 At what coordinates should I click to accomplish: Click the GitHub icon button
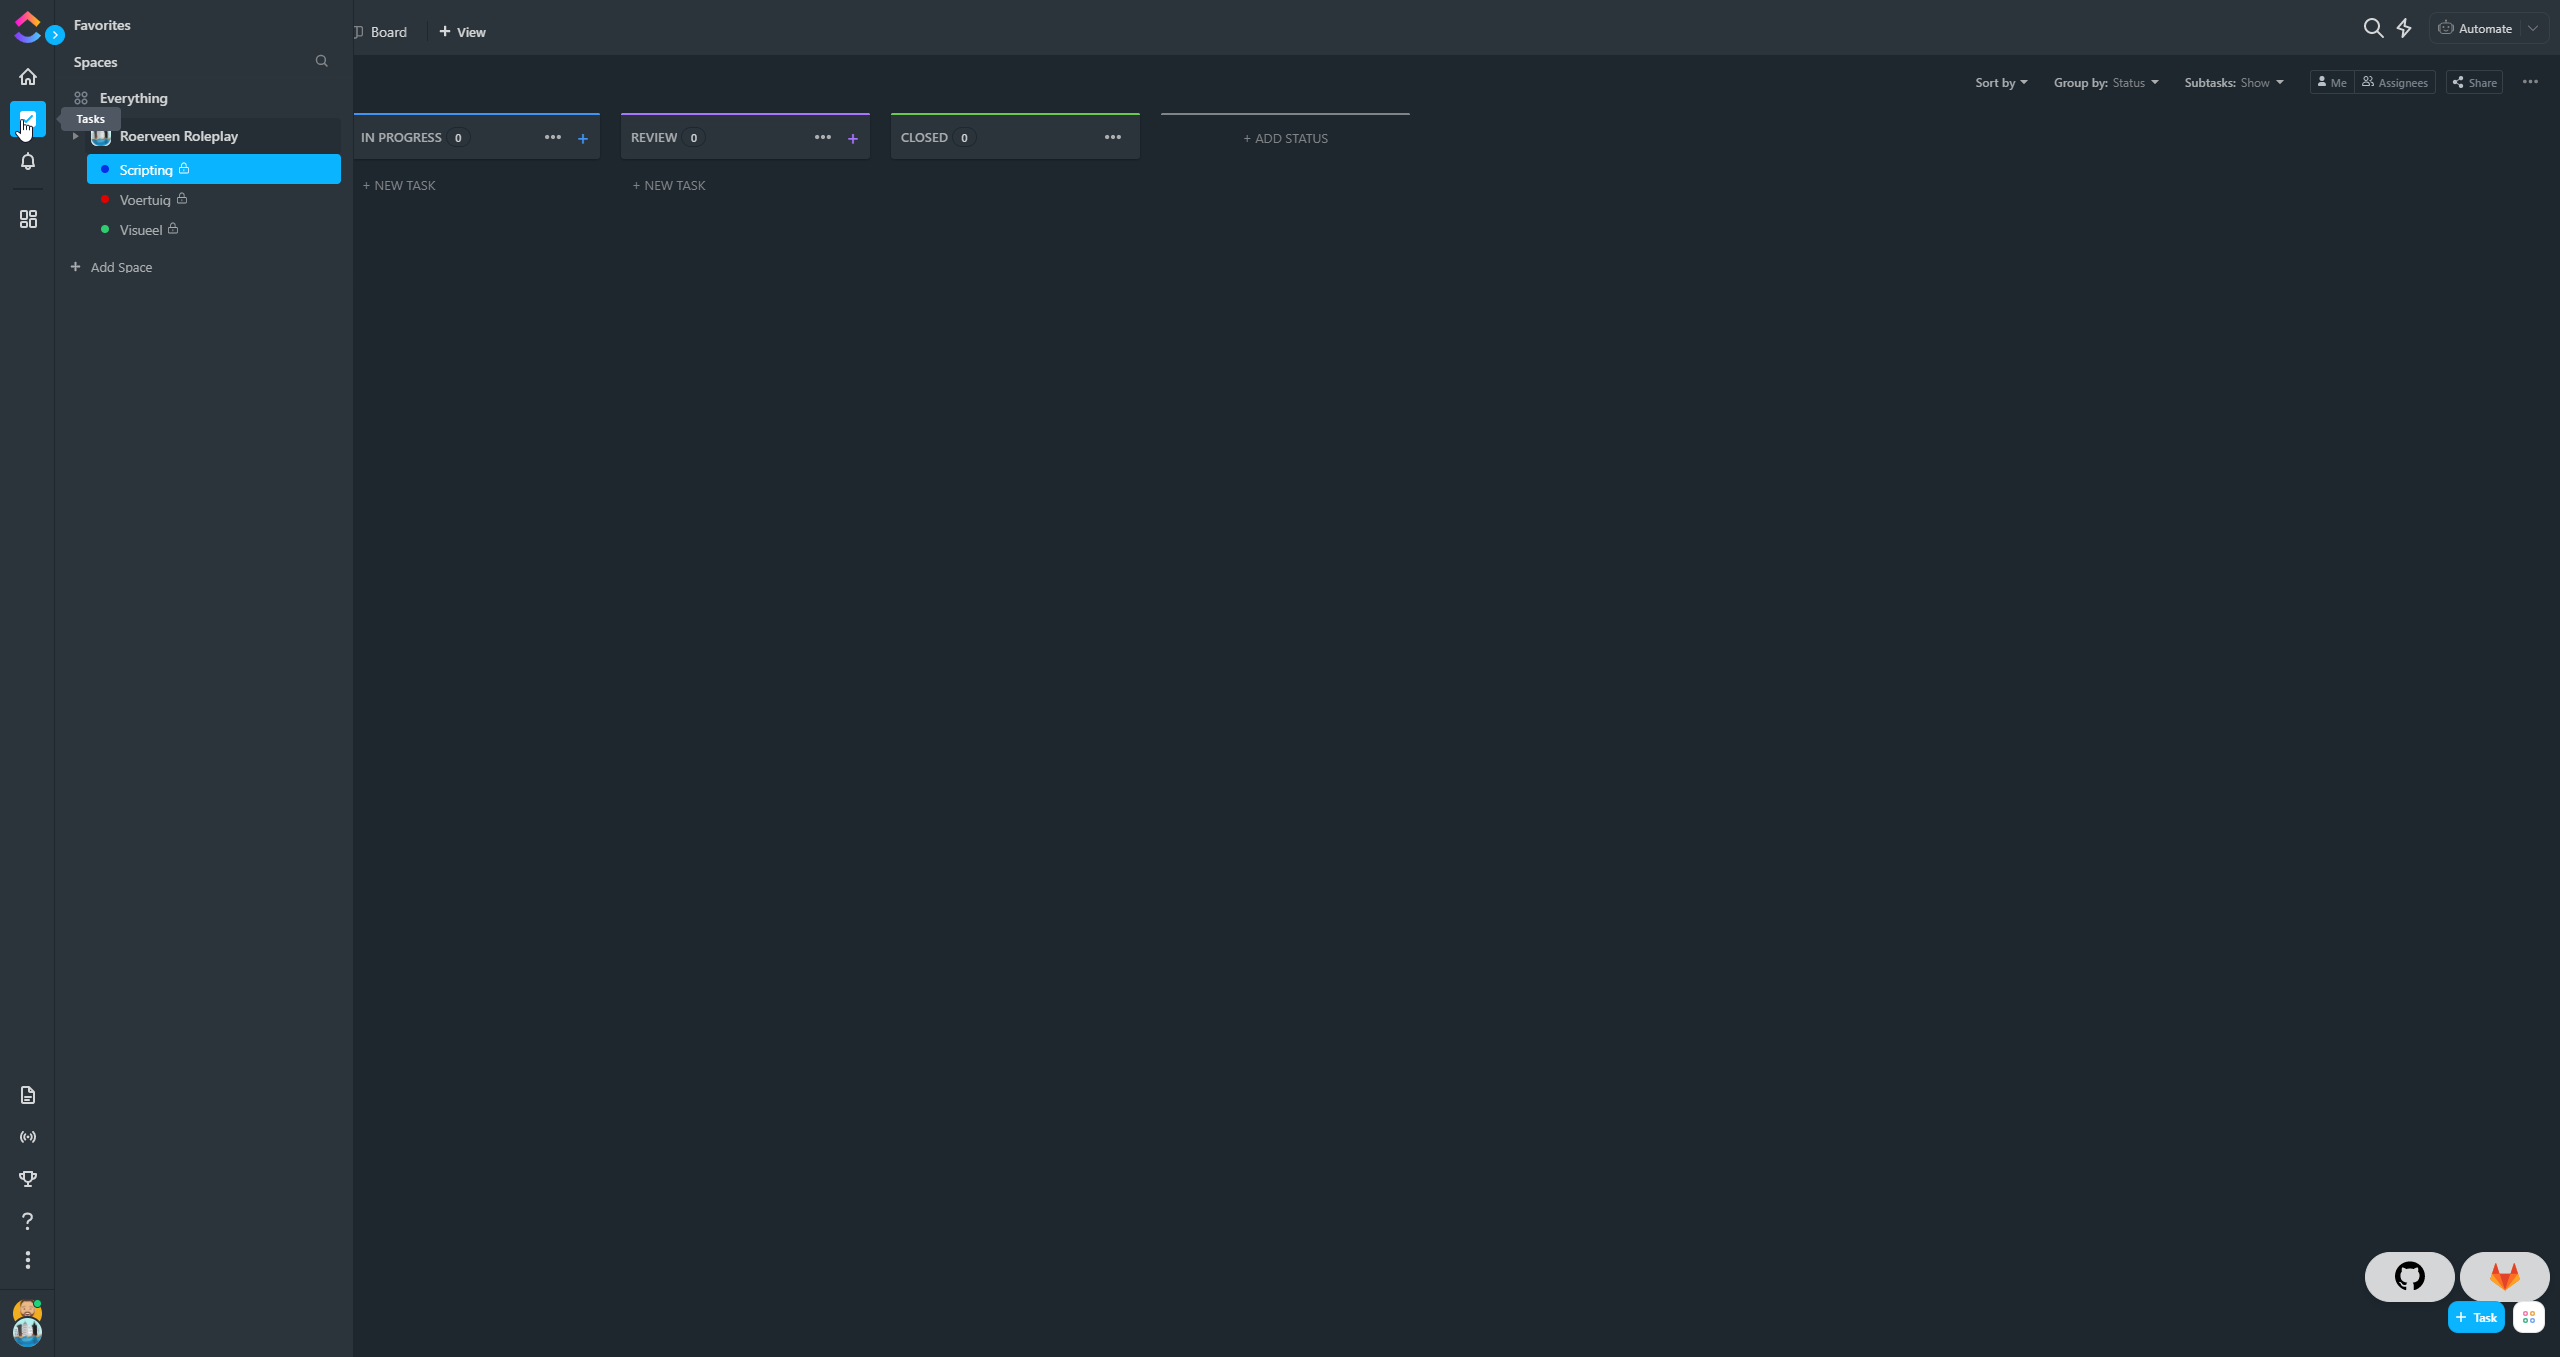[x=2409, y=1276]
